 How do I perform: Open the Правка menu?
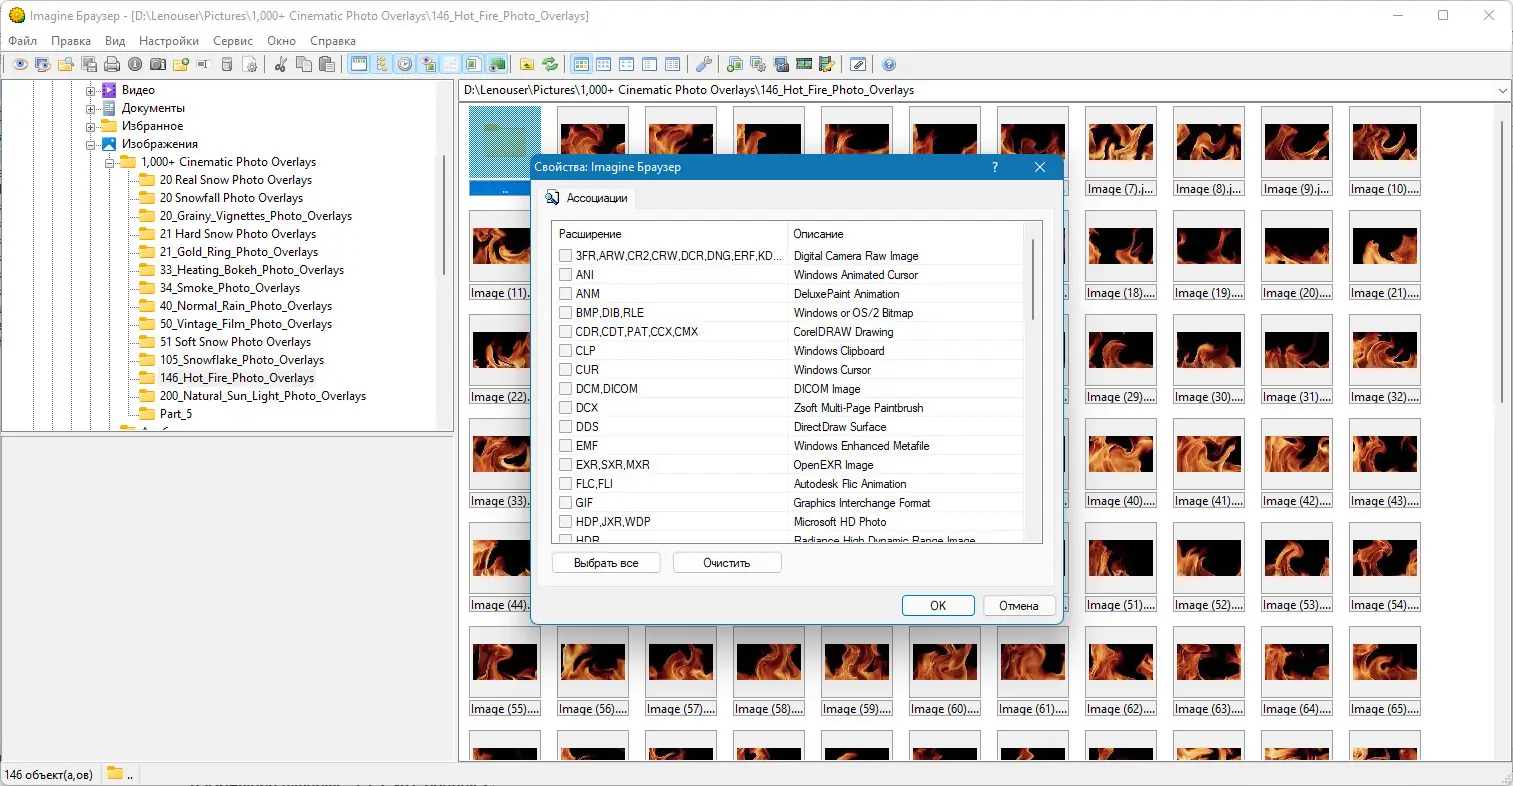71,41
